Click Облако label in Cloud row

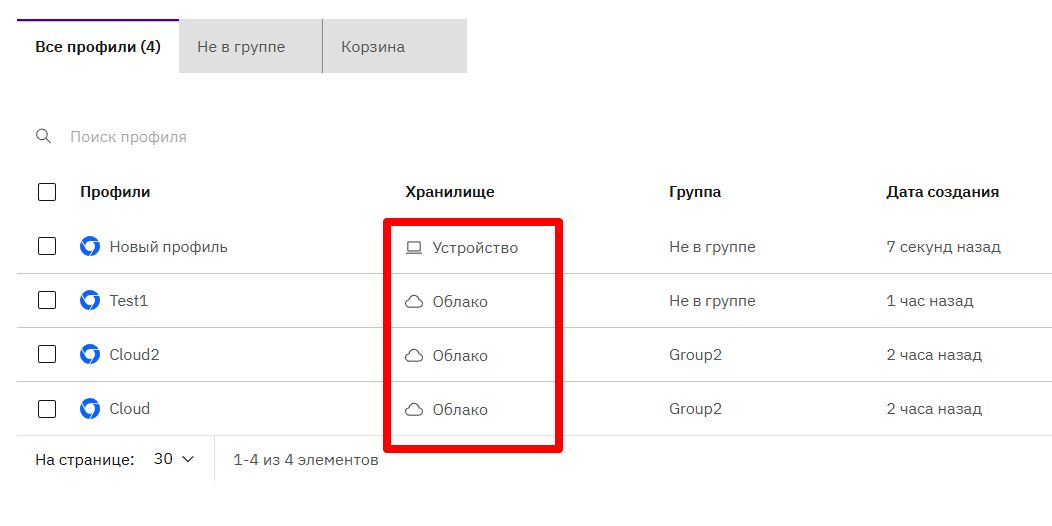point(460,409)
